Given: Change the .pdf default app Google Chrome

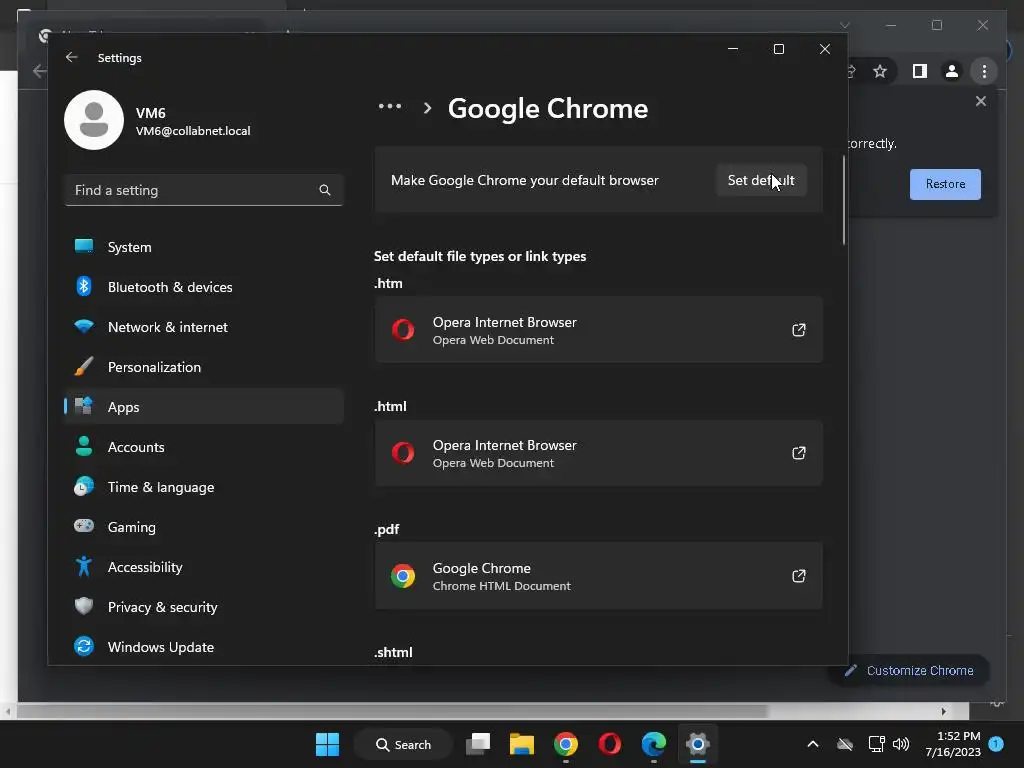Looking at the screenshot, I should 598,576.
